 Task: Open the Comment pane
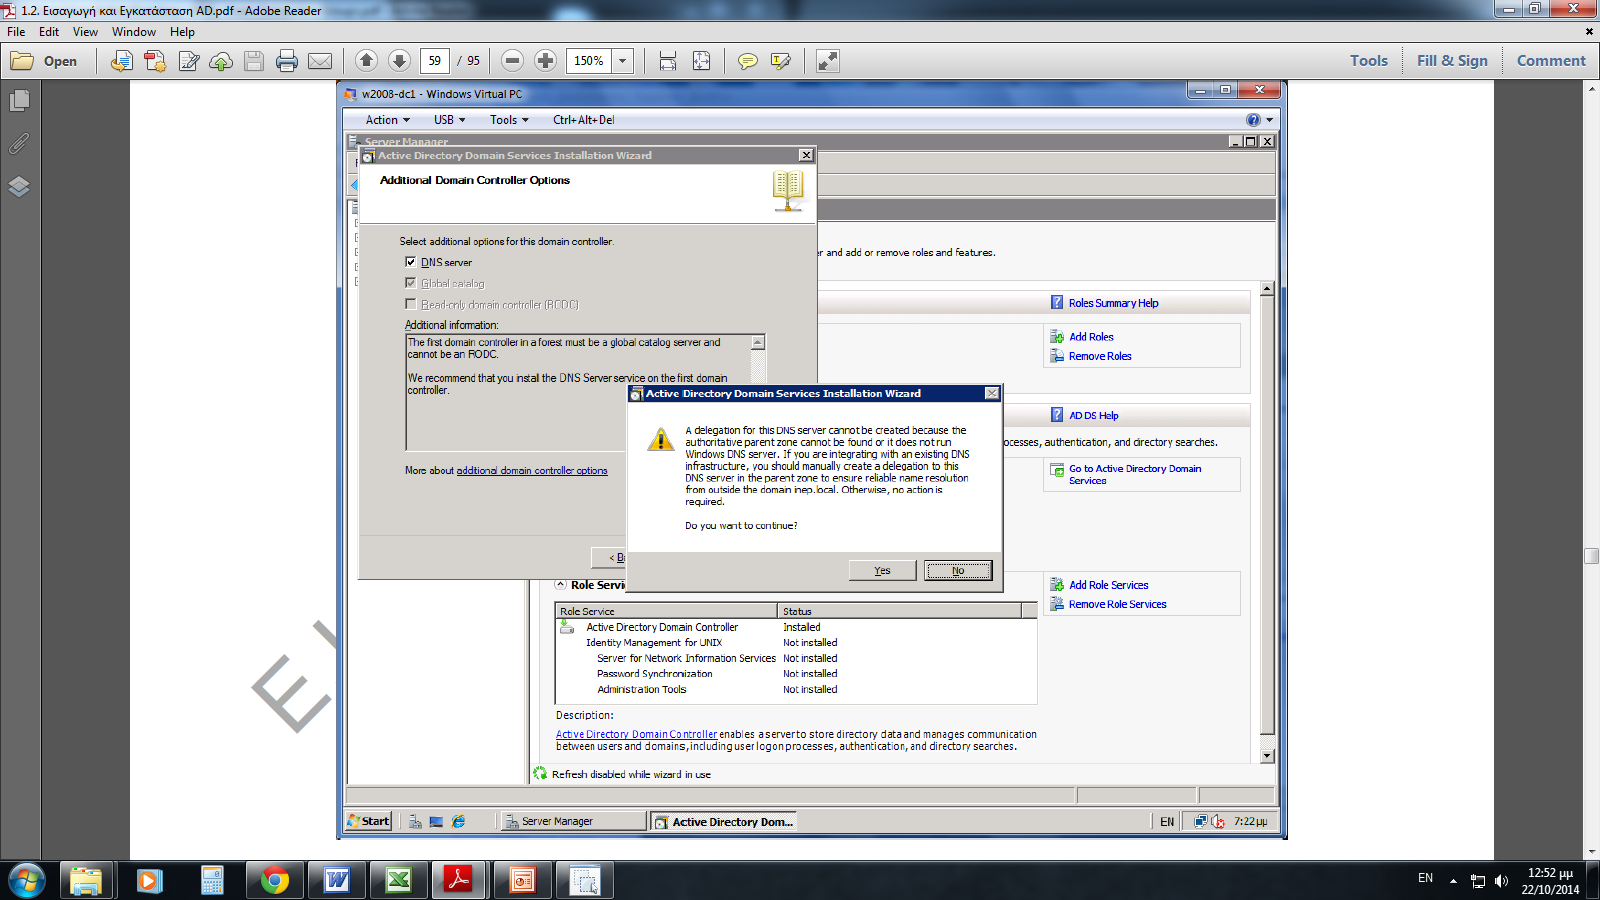(x=1551, y=61)
